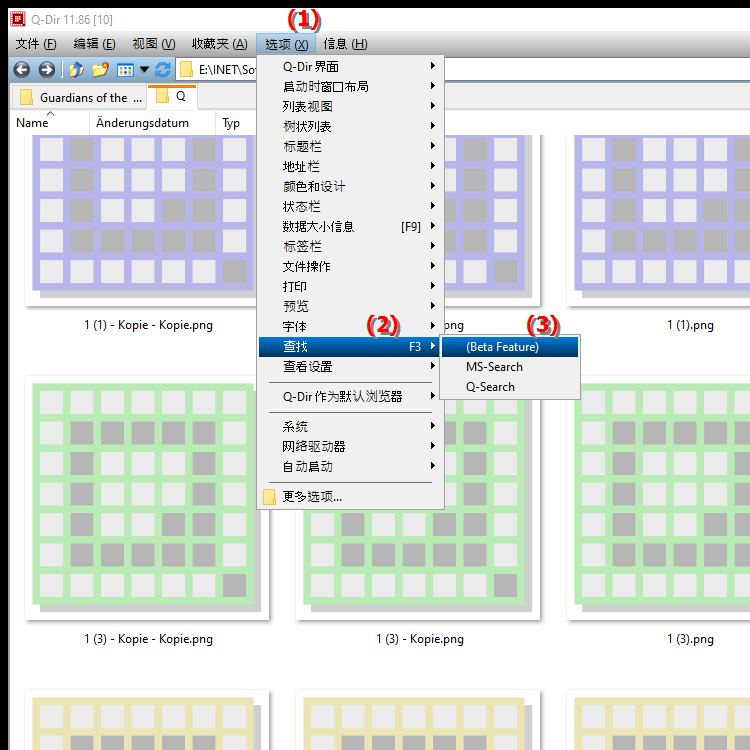
Task: Click the file name 1 (1).png
Action: [x=690, y=325]
